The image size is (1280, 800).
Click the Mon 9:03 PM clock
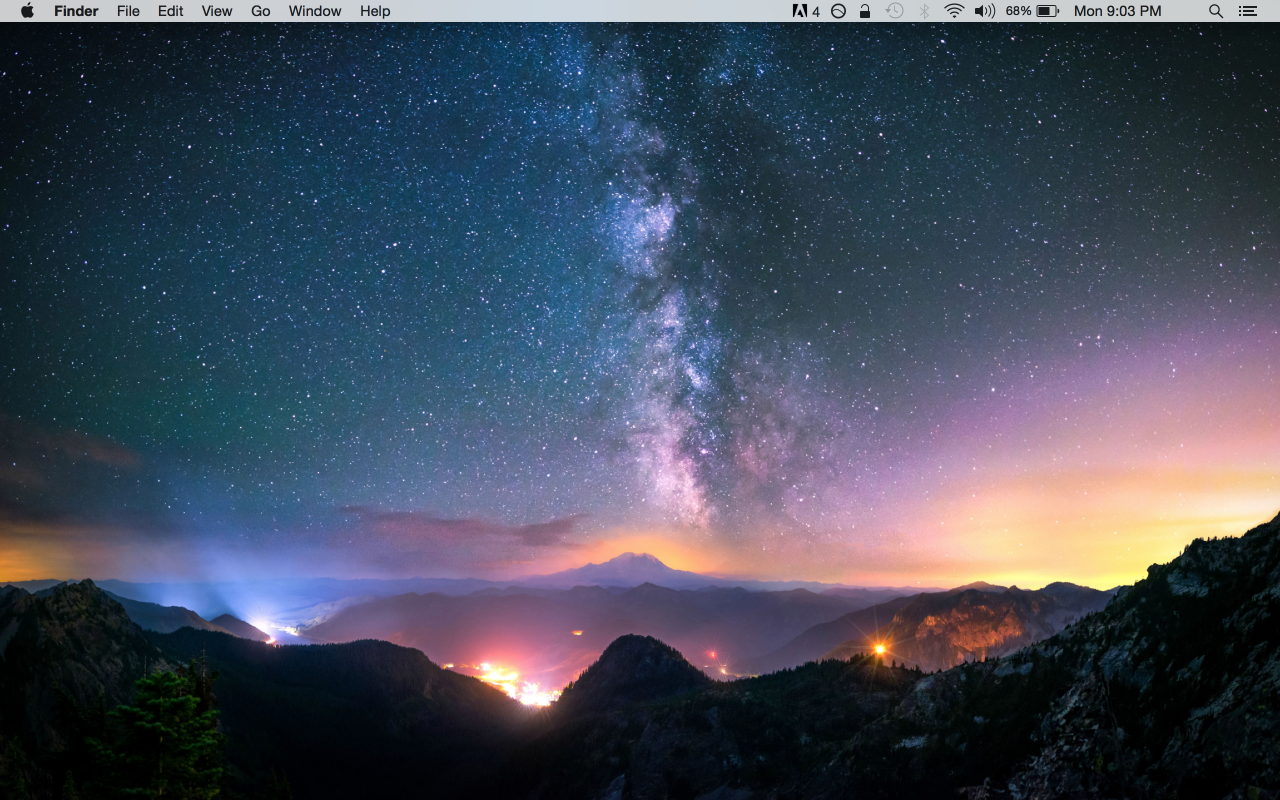click(1117, 11)
